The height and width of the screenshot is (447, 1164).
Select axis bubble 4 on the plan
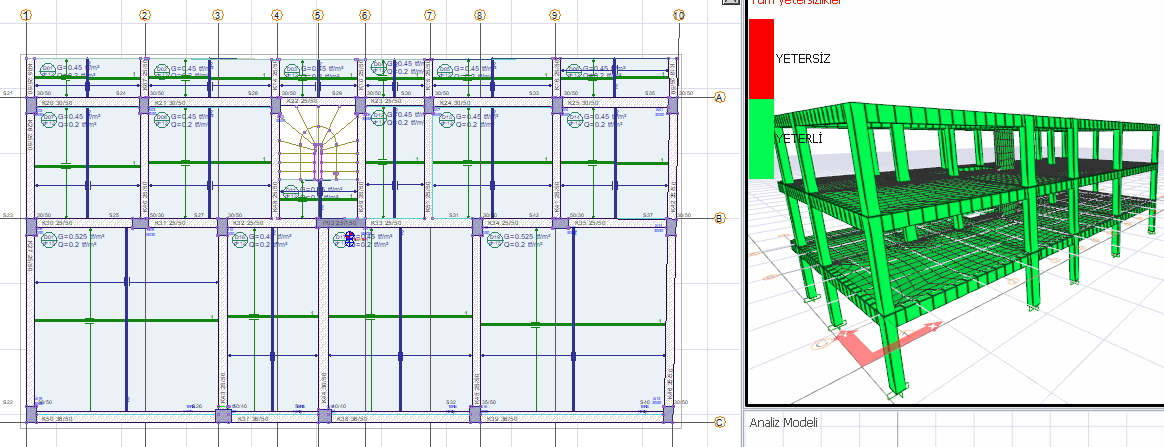277,15
